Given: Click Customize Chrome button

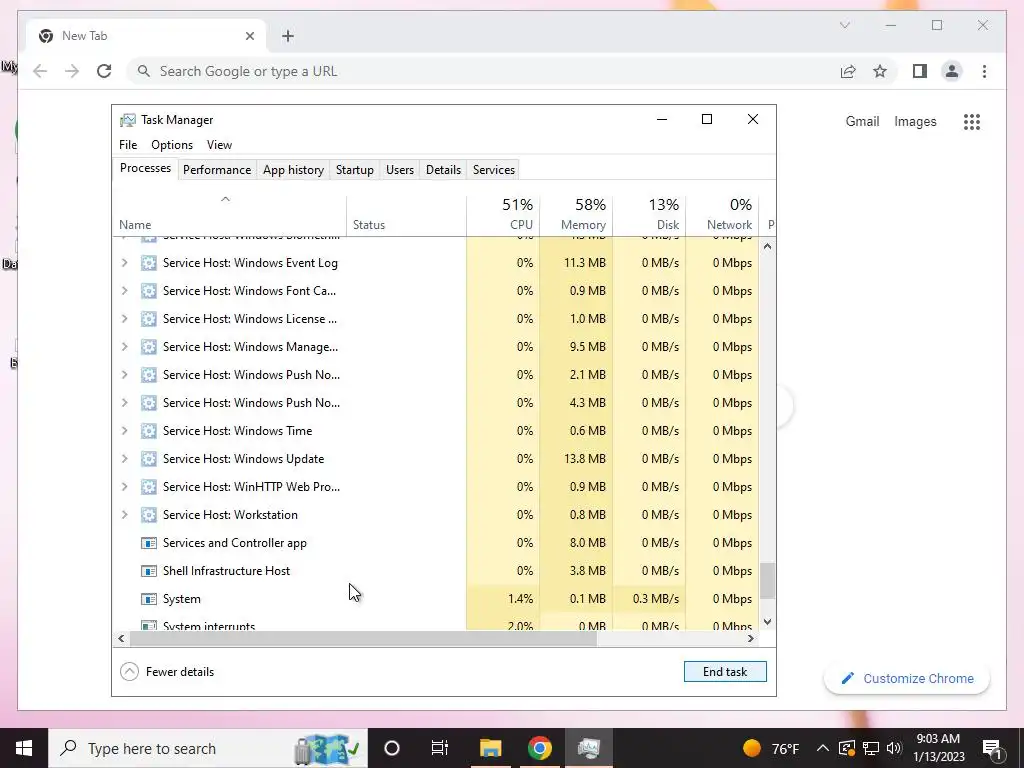Looking at the screenshot, I should (x=907, y=679).
